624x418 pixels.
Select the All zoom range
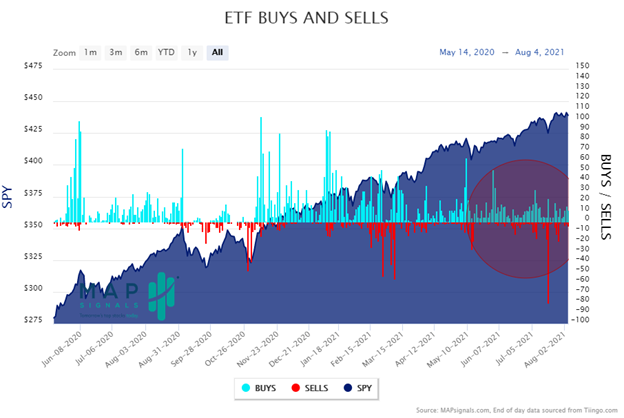[217, 53]
